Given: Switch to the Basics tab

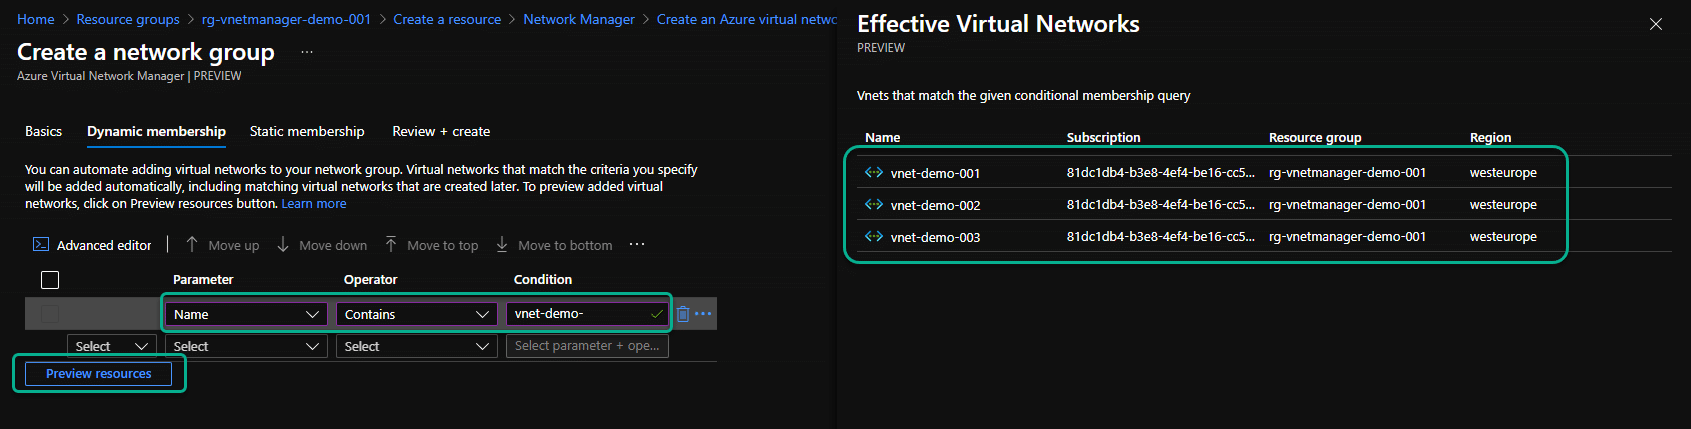Looking at the screenshot, I should 43,131.
